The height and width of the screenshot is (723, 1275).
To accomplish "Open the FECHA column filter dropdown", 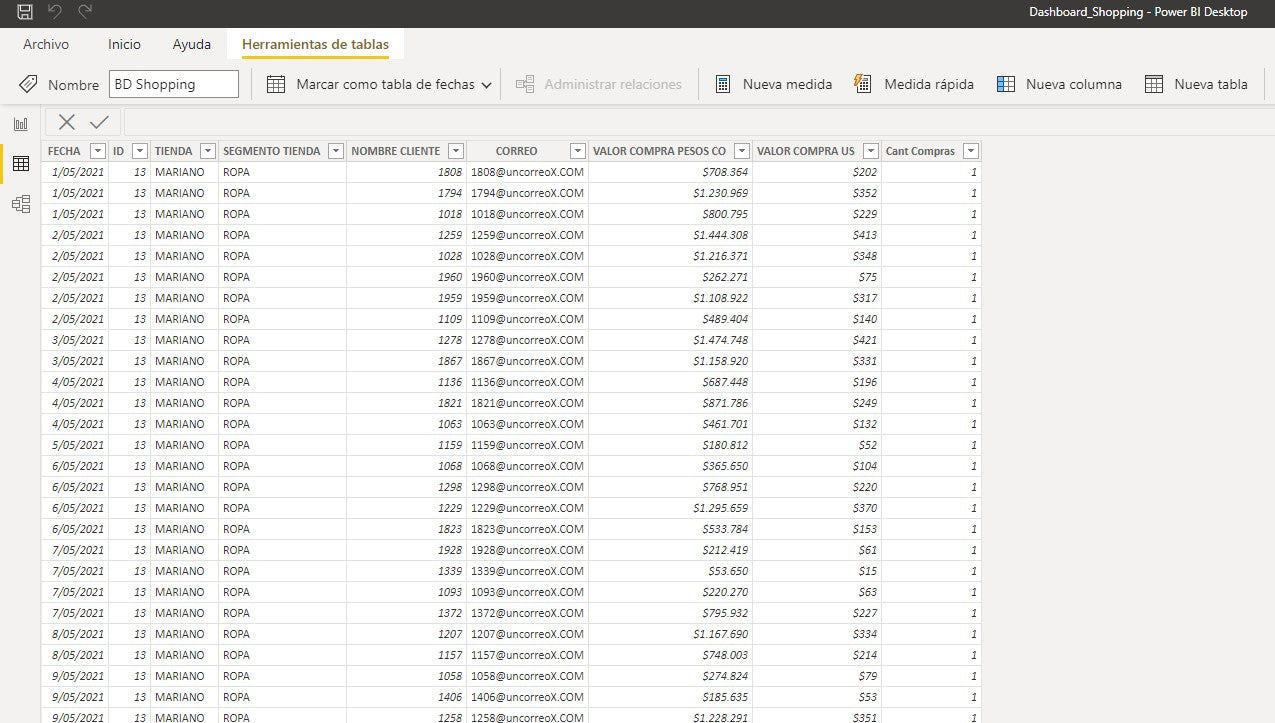I will tap(97, 151).
